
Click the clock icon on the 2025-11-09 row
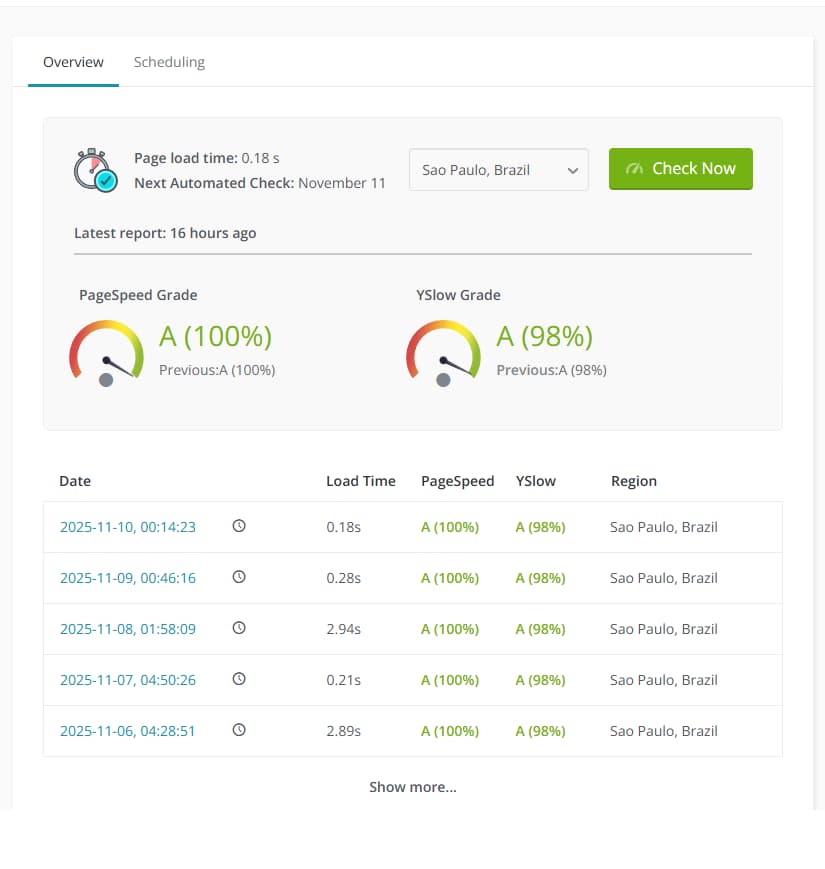coord(238,575)
